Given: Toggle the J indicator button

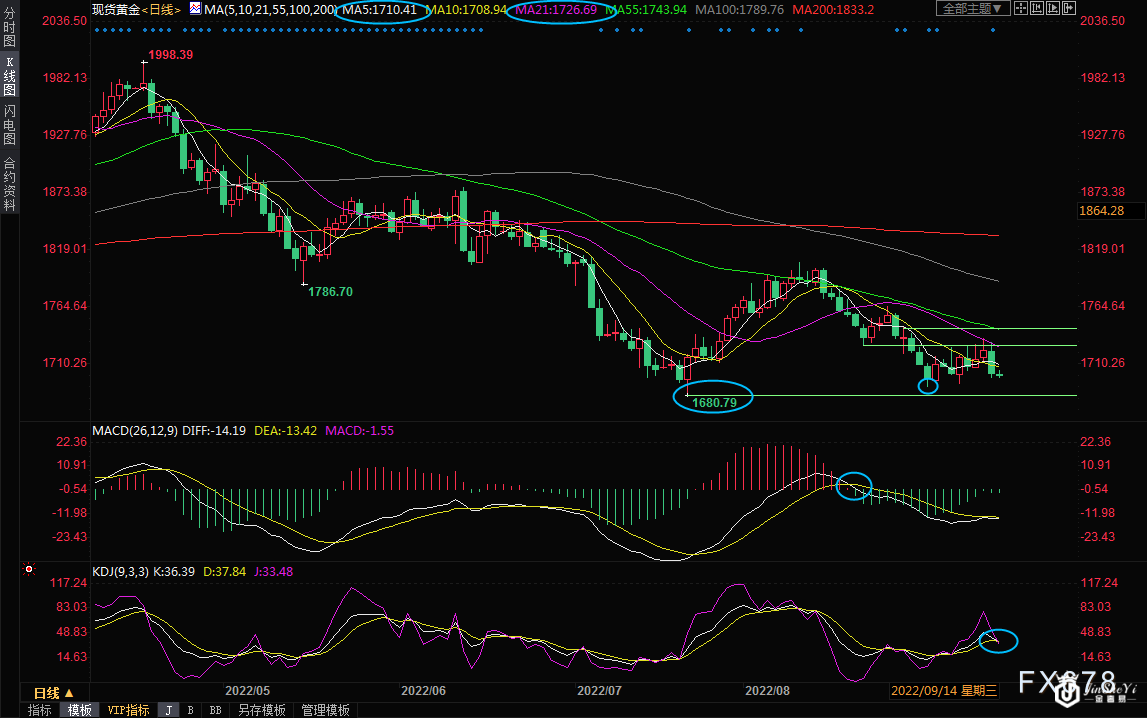Looking at the screenshot, I should coord(168,710).
